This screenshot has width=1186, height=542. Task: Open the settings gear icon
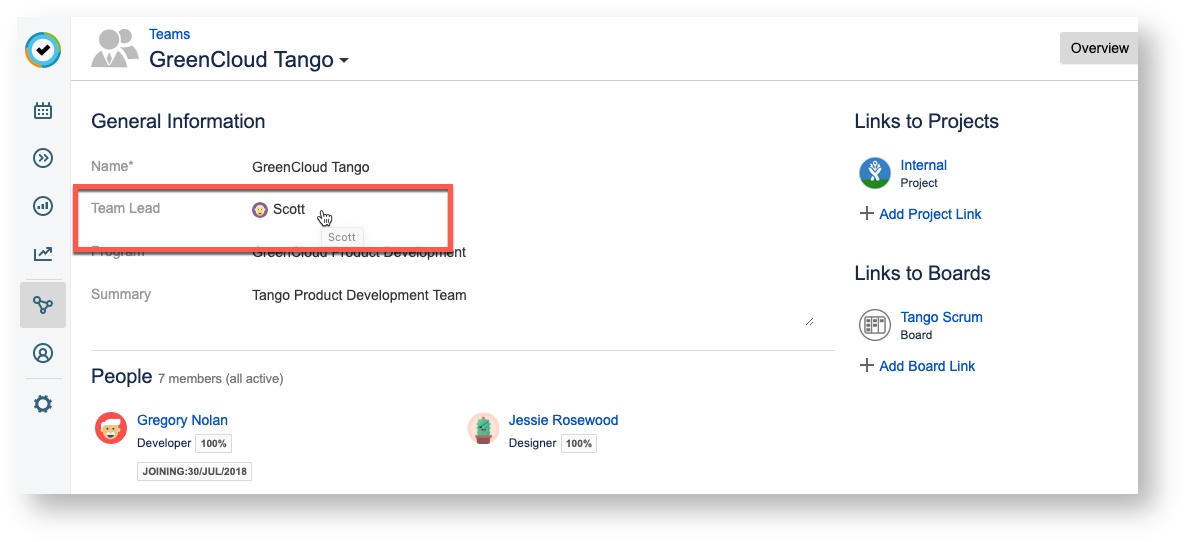click(x=43, y=405)
